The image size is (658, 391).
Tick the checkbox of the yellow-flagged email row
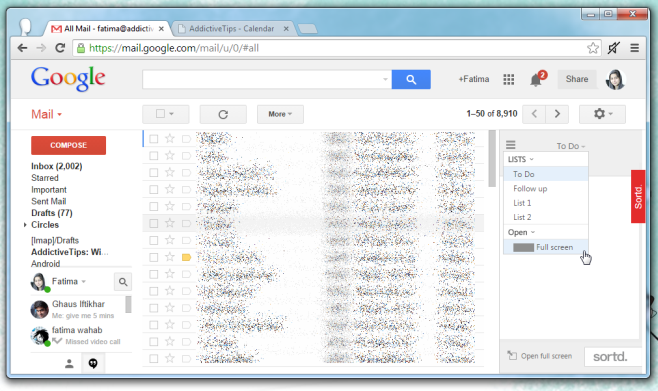154,257
